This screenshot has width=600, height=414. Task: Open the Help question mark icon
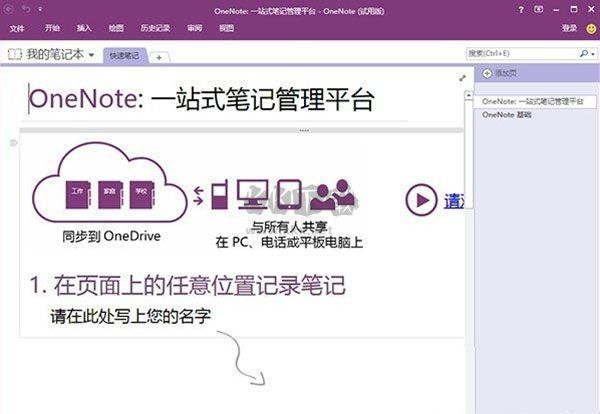[x=521, y=10]
